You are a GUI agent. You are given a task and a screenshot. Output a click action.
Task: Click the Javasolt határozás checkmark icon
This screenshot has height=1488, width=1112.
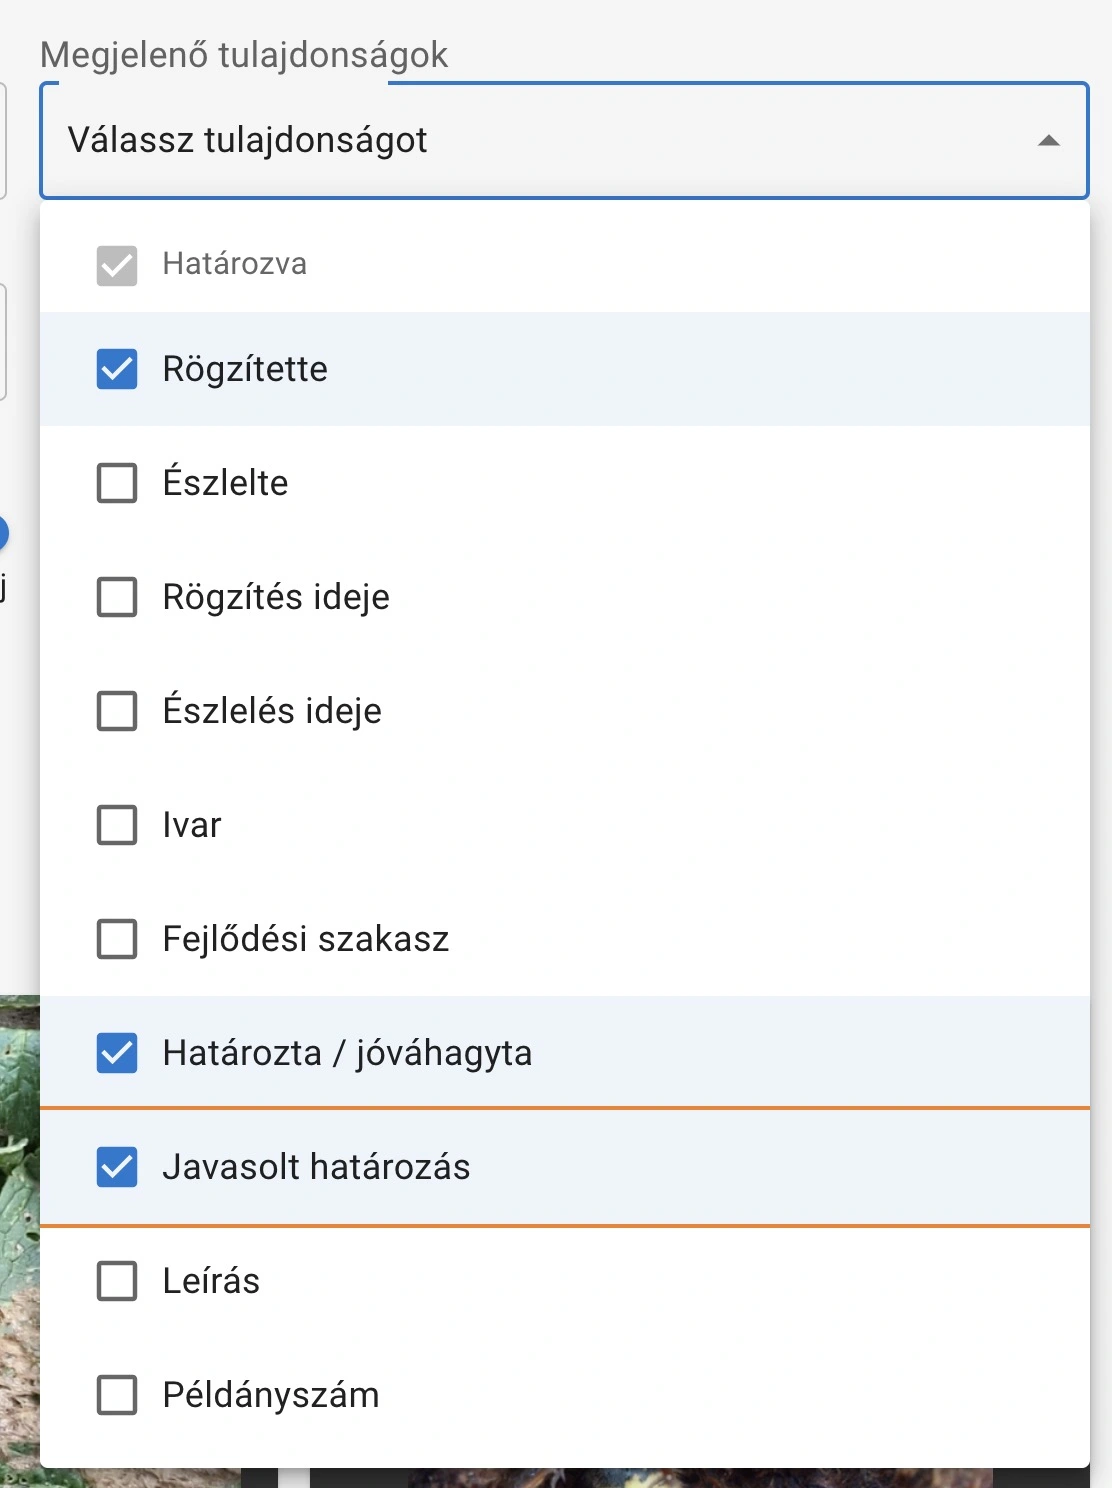pyautogui.click(x=115, y=1167)
